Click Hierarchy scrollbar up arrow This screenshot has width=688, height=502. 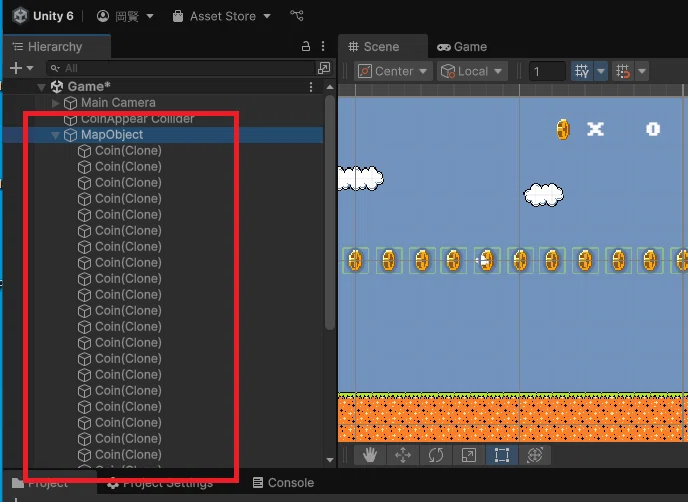pyautogui.click(x=330, y=87)
